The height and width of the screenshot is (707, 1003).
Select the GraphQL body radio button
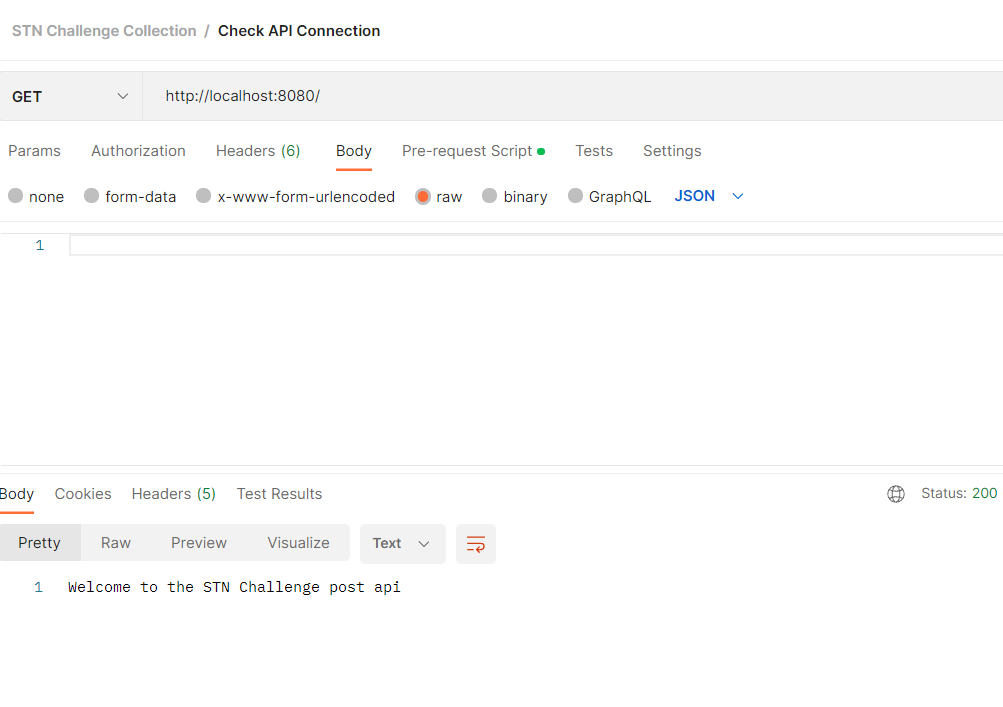[x=575, y=196]
